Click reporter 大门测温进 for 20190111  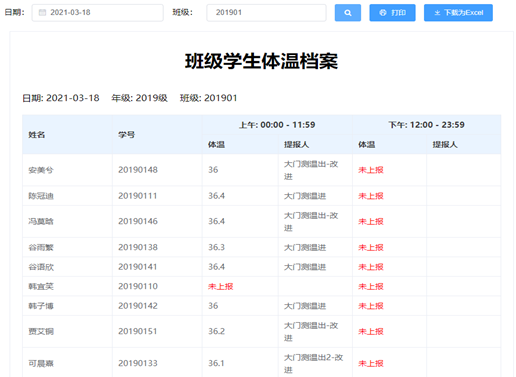[x=305, y=196]
